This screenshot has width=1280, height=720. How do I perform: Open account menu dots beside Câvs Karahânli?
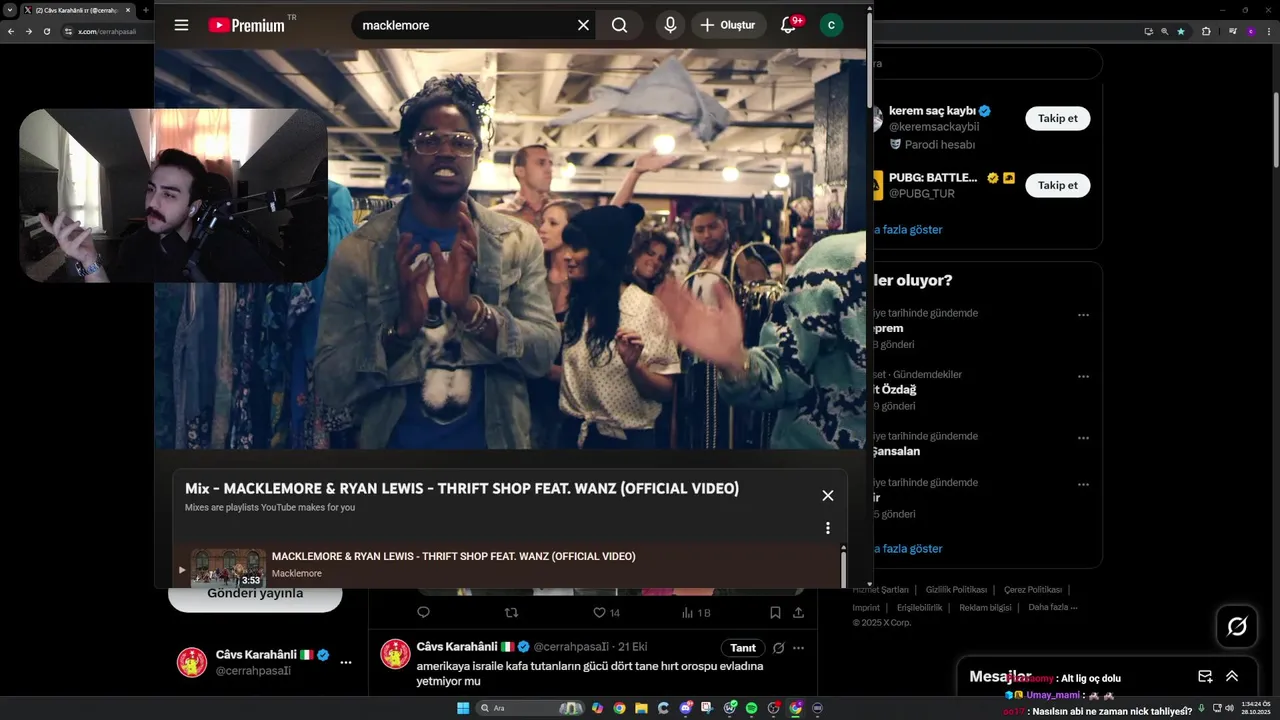(346, 663)
